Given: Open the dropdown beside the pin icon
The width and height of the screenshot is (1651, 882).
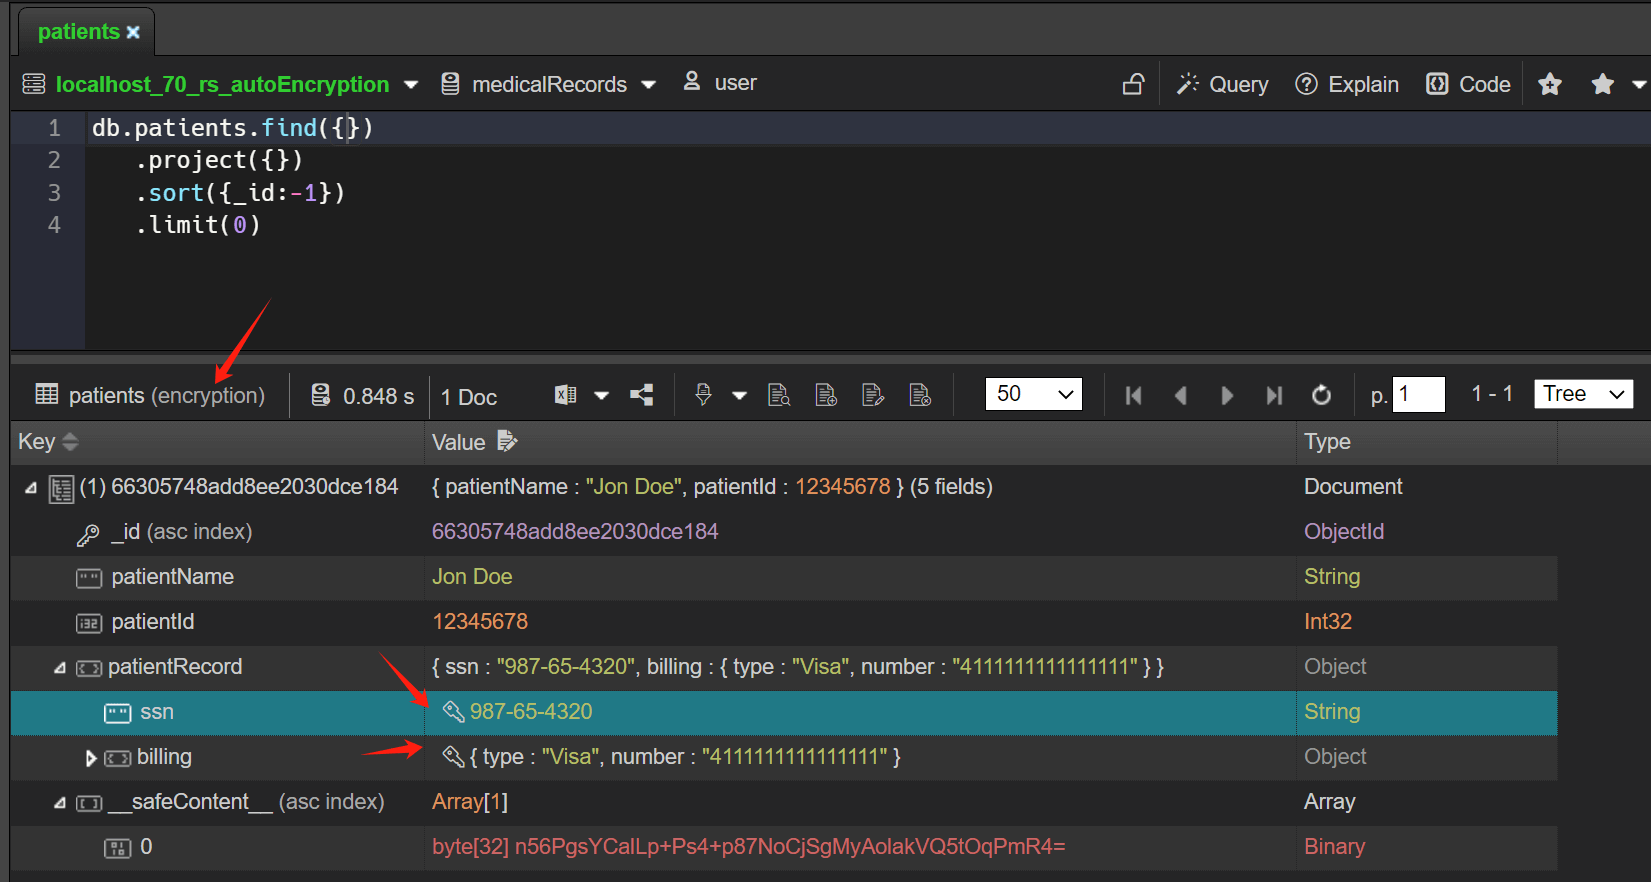Looking at the screenshot, I should [739, 396].
